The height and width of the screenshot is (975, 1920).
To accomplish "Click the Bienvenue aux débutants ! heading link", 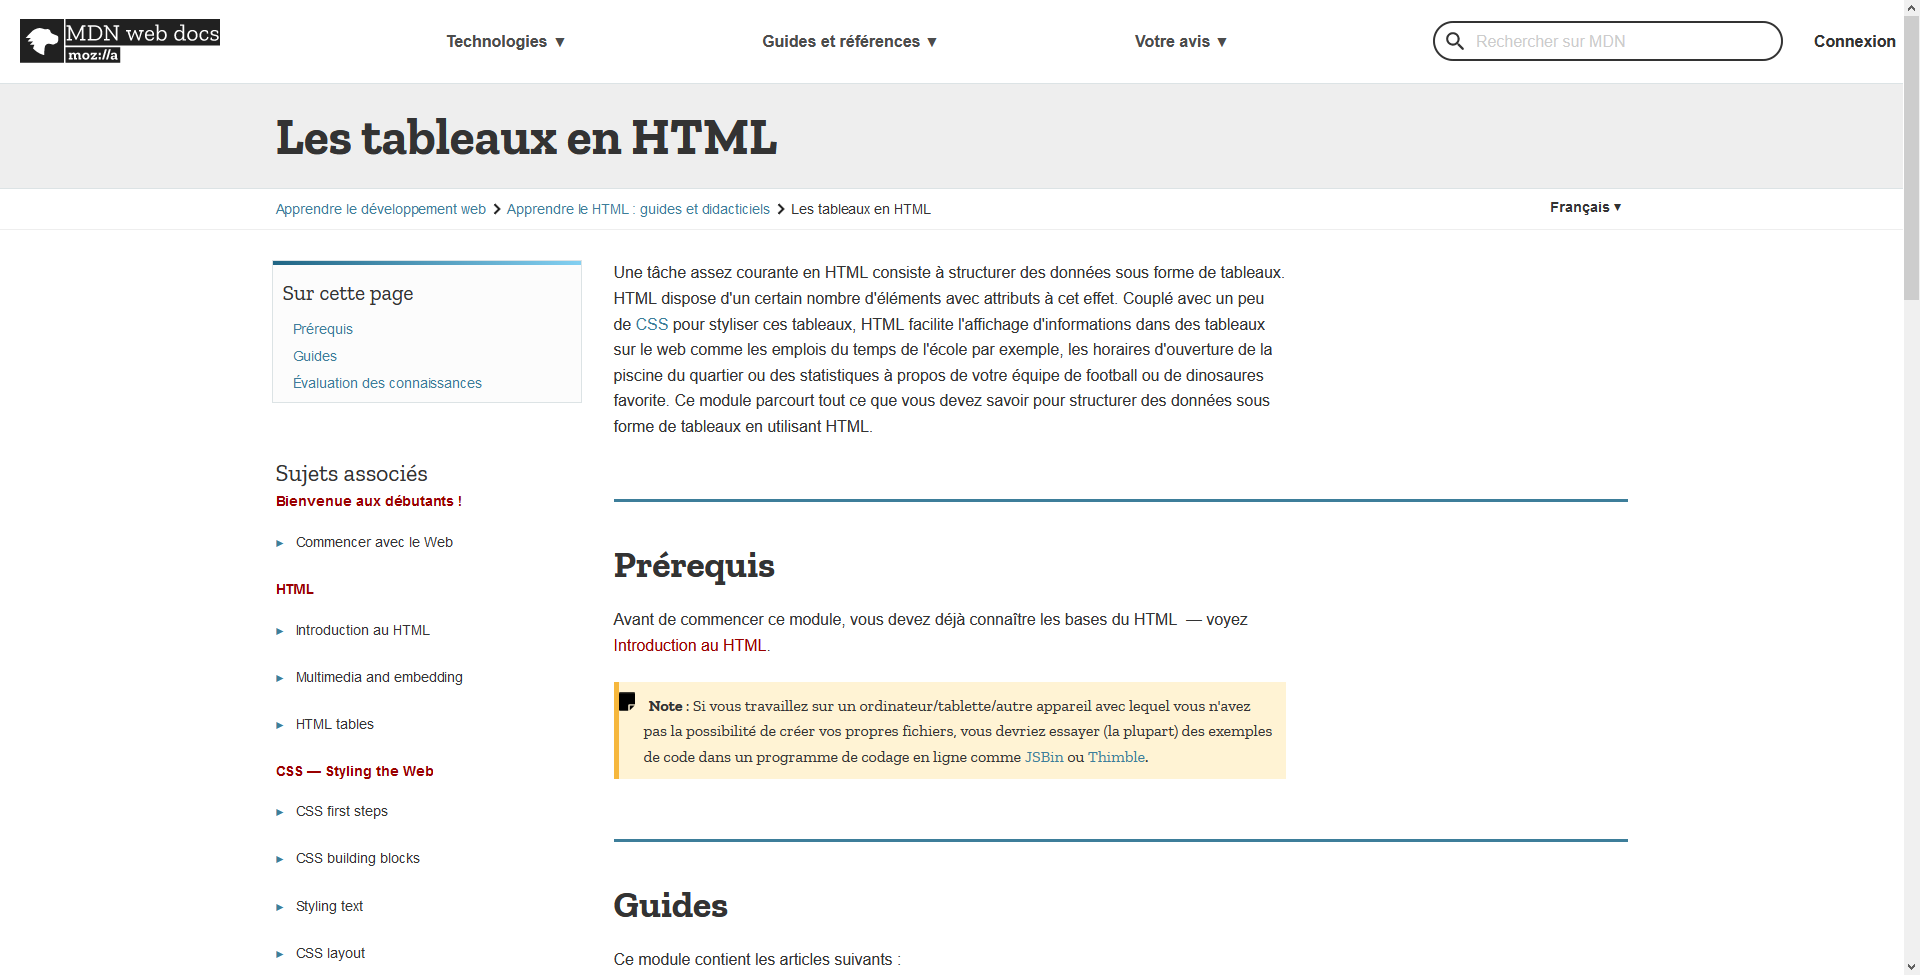I will [368, 501].
